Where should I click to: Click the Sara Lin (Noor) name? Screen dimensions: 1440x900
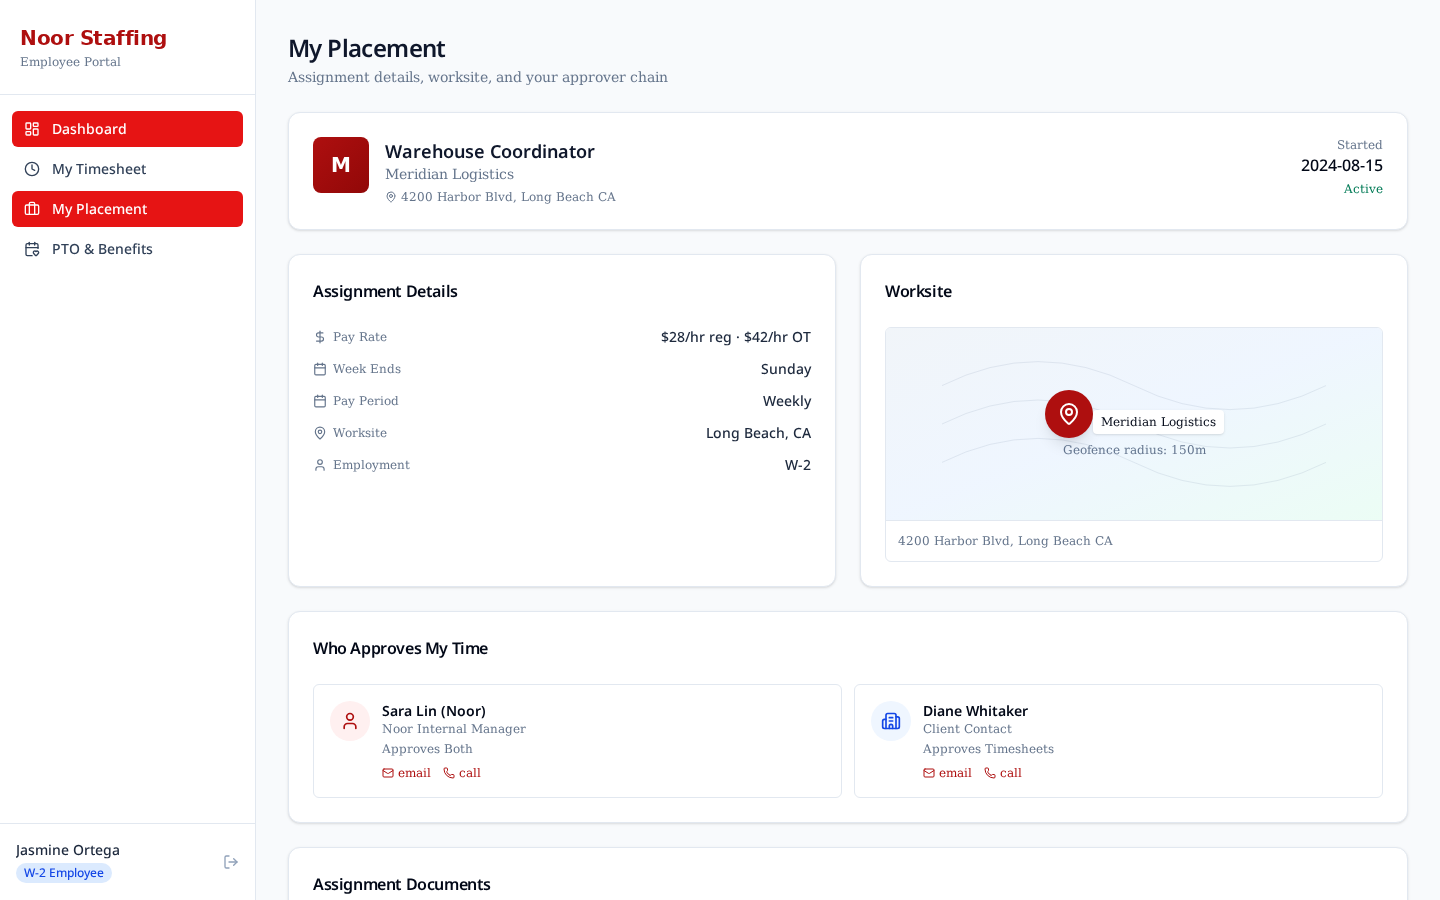(x=434, y=711)
